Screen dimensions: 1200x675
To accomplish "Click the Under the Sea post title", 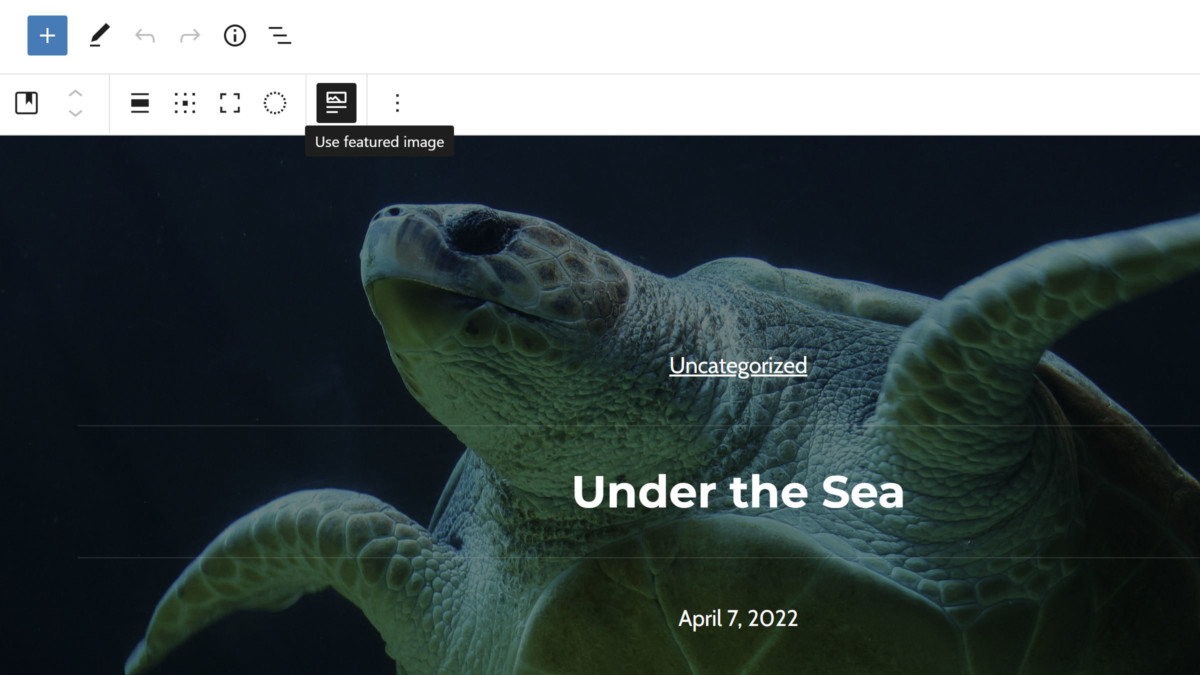I will click(x=737, y=492).
